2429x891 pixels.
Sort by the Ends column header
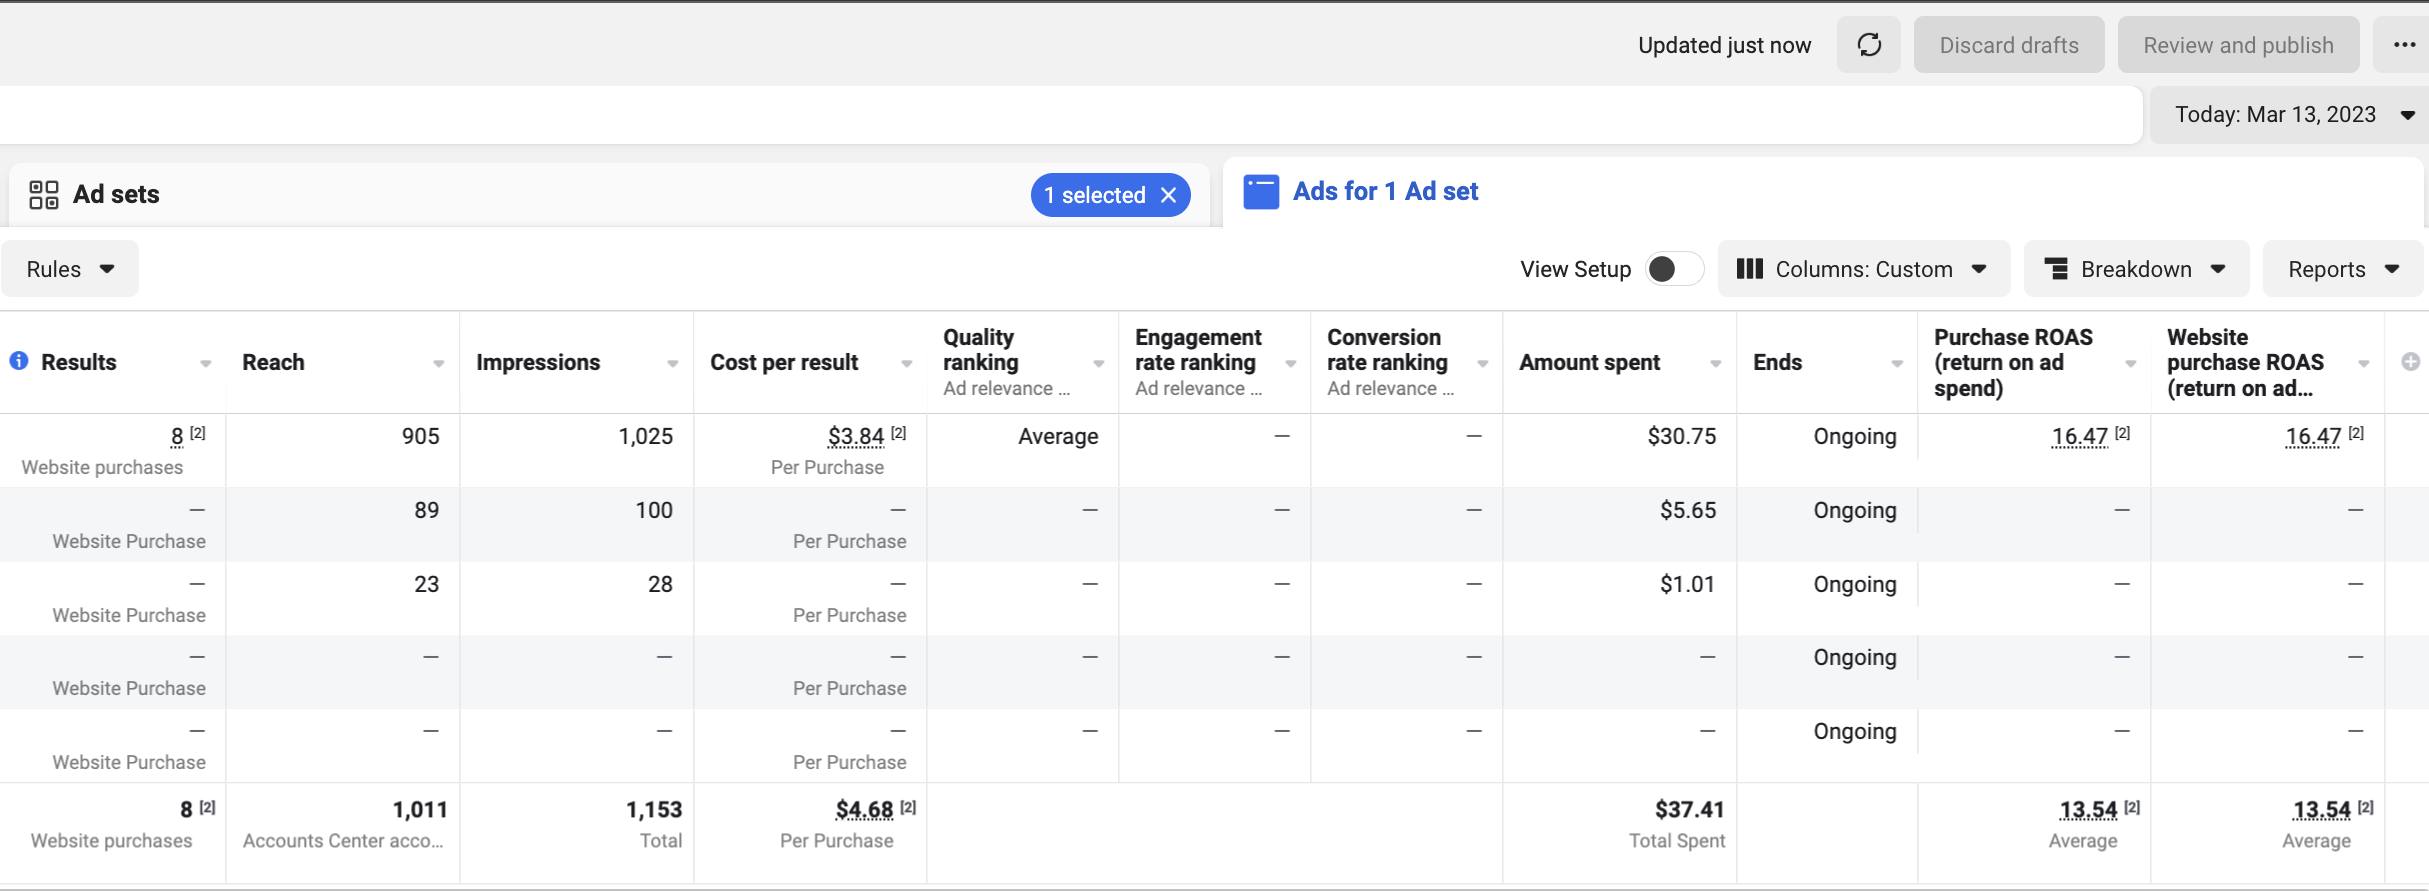(x=1777, y=362)
